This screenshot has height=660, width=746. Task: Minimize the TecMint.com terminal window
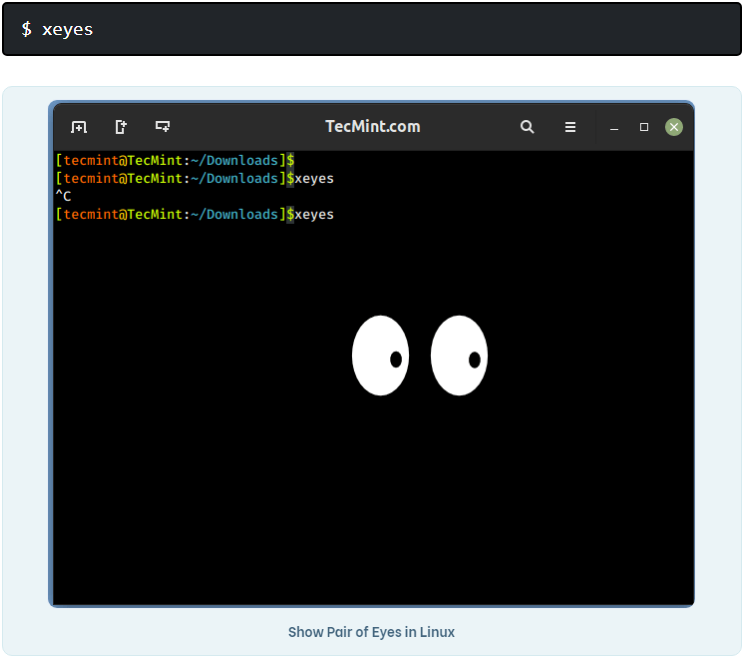coord(614,128)
